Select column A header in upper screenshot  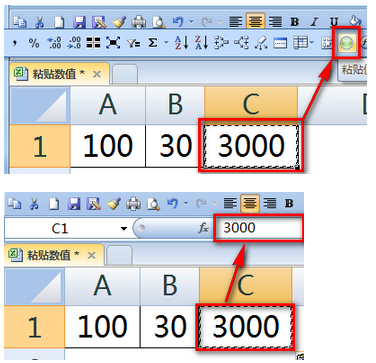tap(108, 105)
